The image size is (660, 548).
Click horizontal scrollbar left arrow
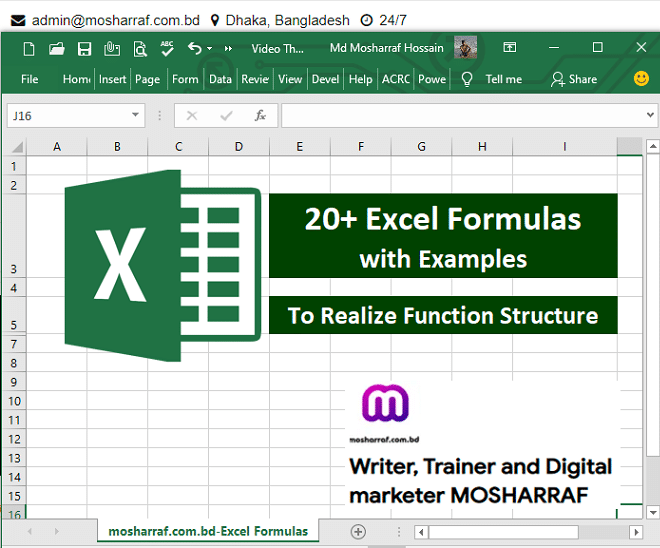point(421,532)
